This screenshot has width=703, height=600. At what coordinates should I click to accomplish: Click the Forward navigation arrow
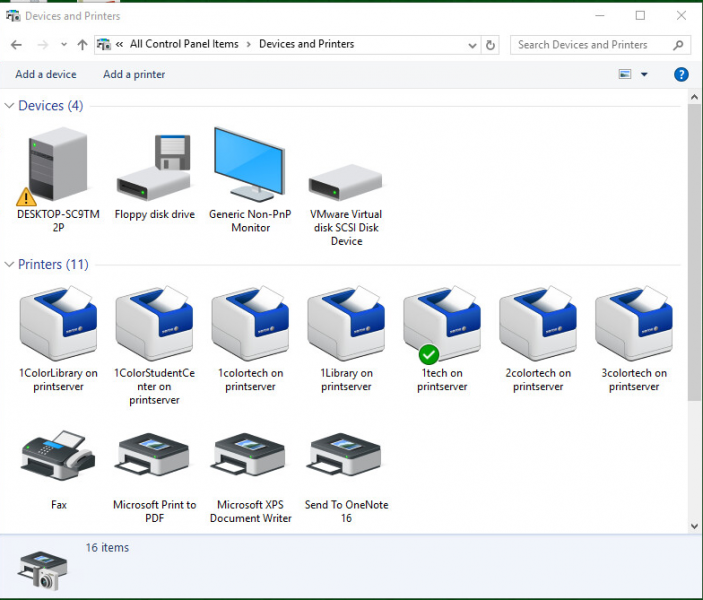point(43,45)
